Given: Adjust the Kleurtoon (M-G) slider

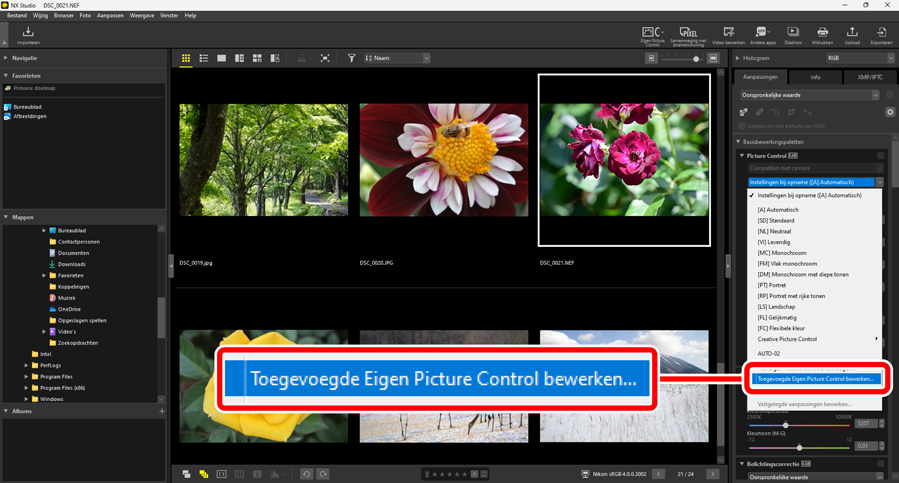Looking at the screenshot, I should [x=799, y=447].
